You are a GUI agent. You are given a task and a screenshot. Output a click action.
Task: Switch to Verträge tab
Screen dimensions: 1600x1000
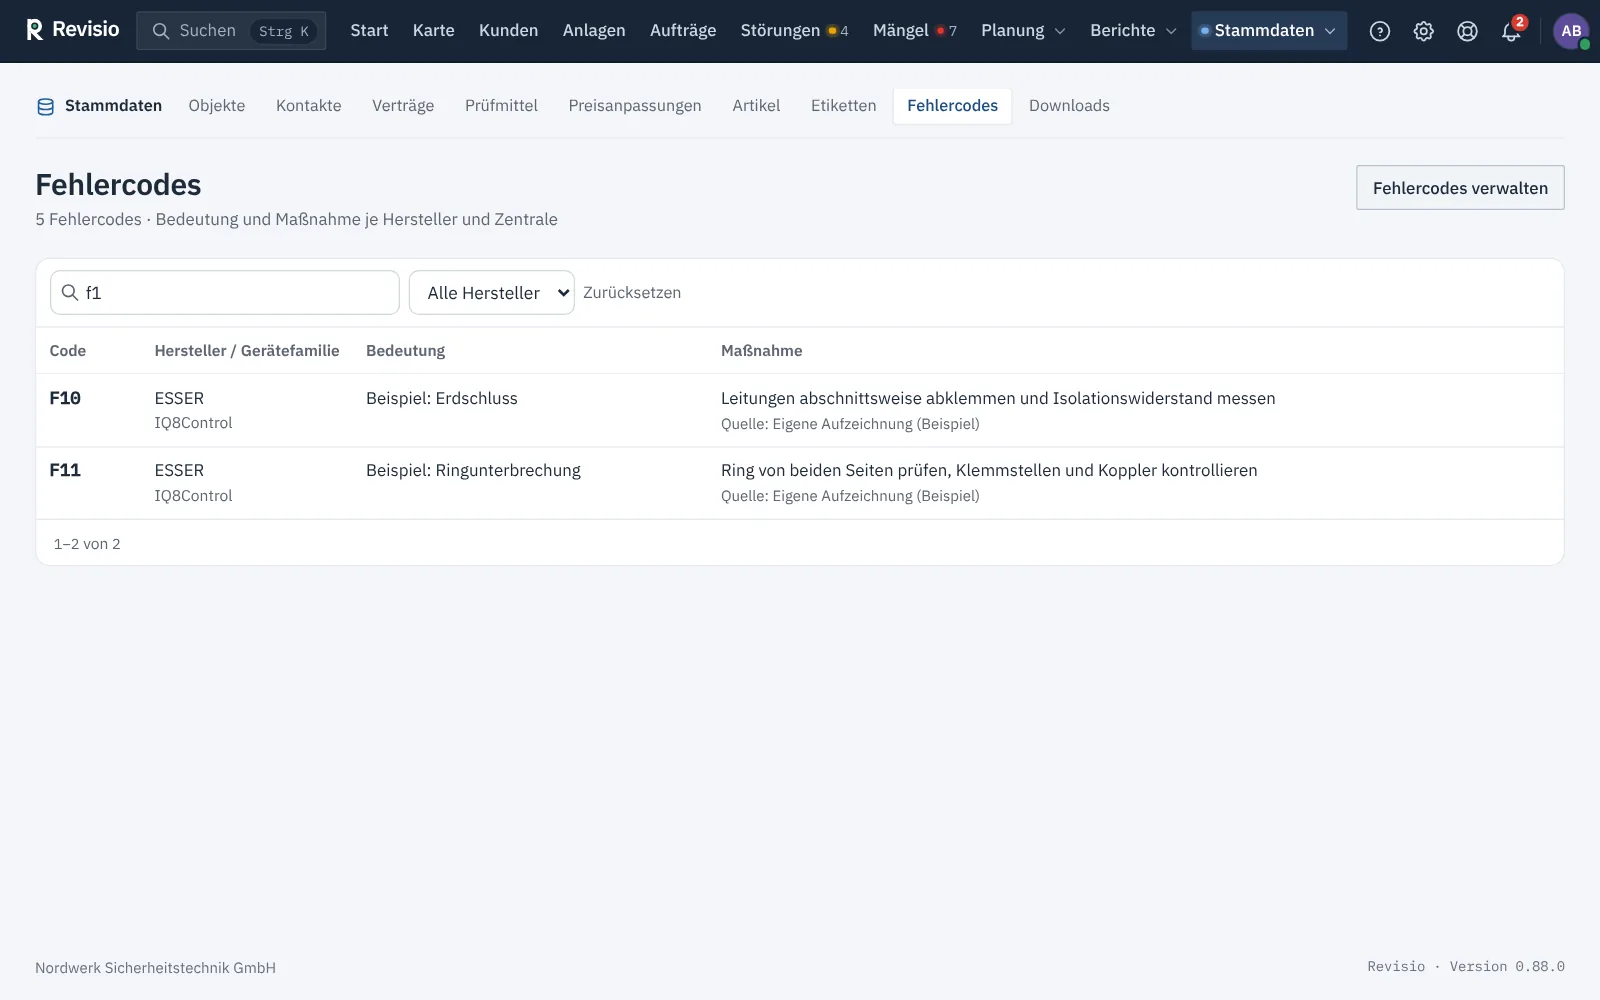(403, 106)
